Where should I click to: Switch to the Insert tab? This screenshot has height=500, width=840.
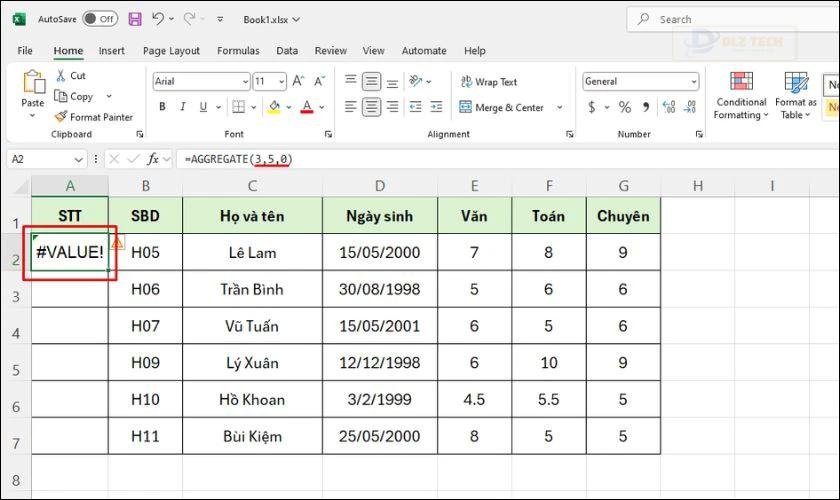tap(111, 50)
